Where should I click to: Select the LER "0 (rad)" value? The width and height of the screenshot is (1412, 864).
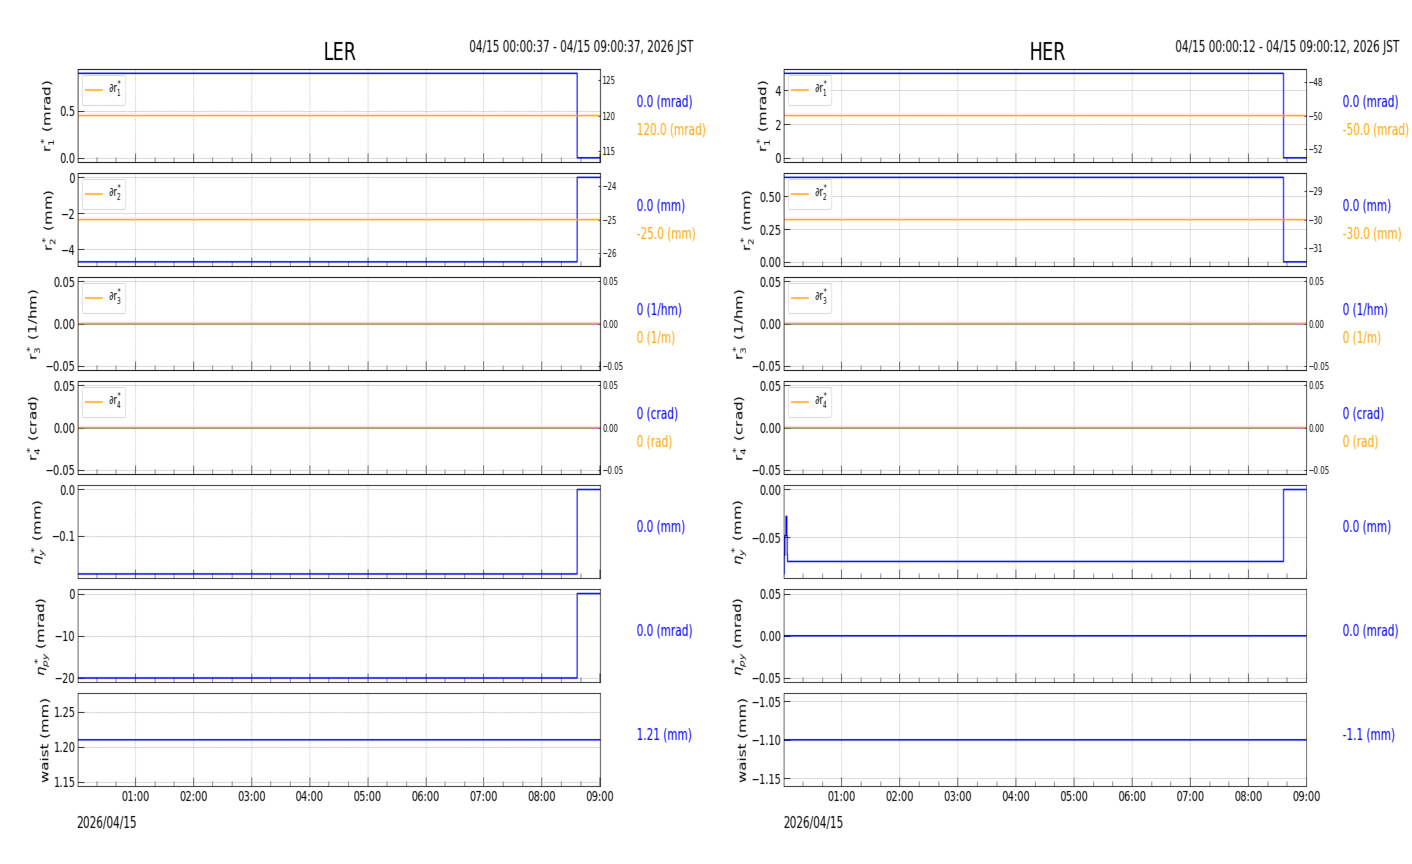[x=655, y=442]
